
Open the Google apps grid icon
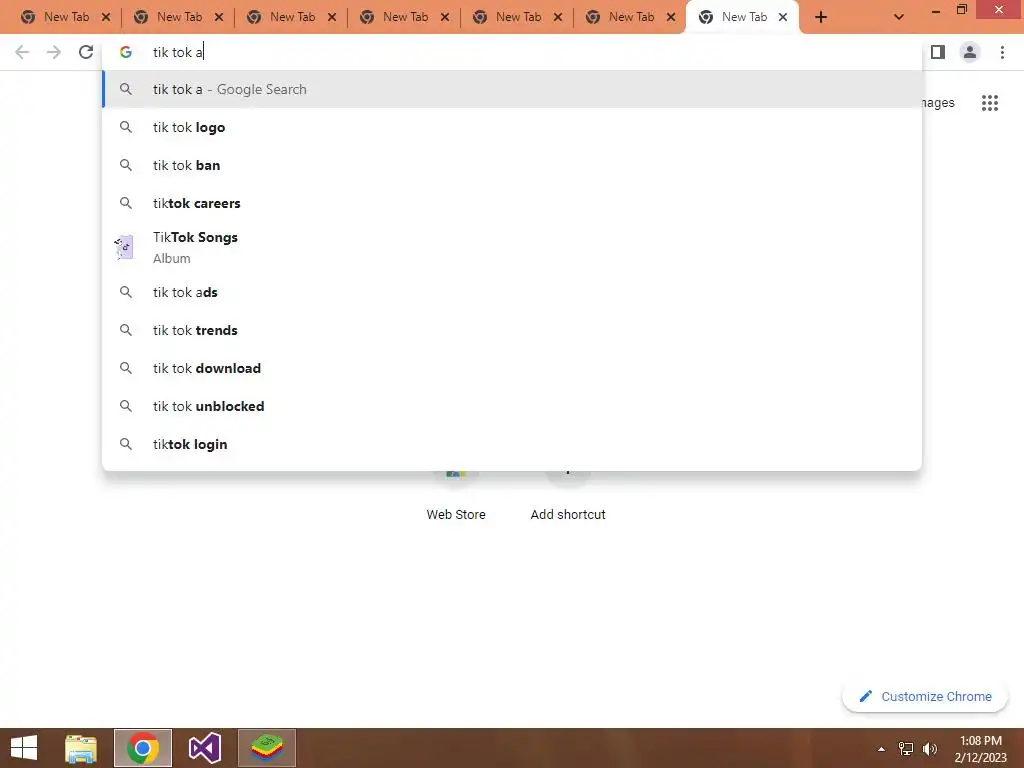tap(990, 103)
